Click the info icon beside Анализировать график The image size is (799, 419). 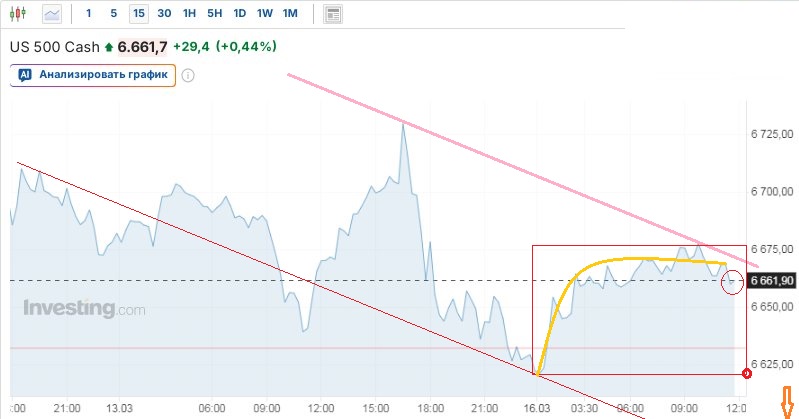188,74
